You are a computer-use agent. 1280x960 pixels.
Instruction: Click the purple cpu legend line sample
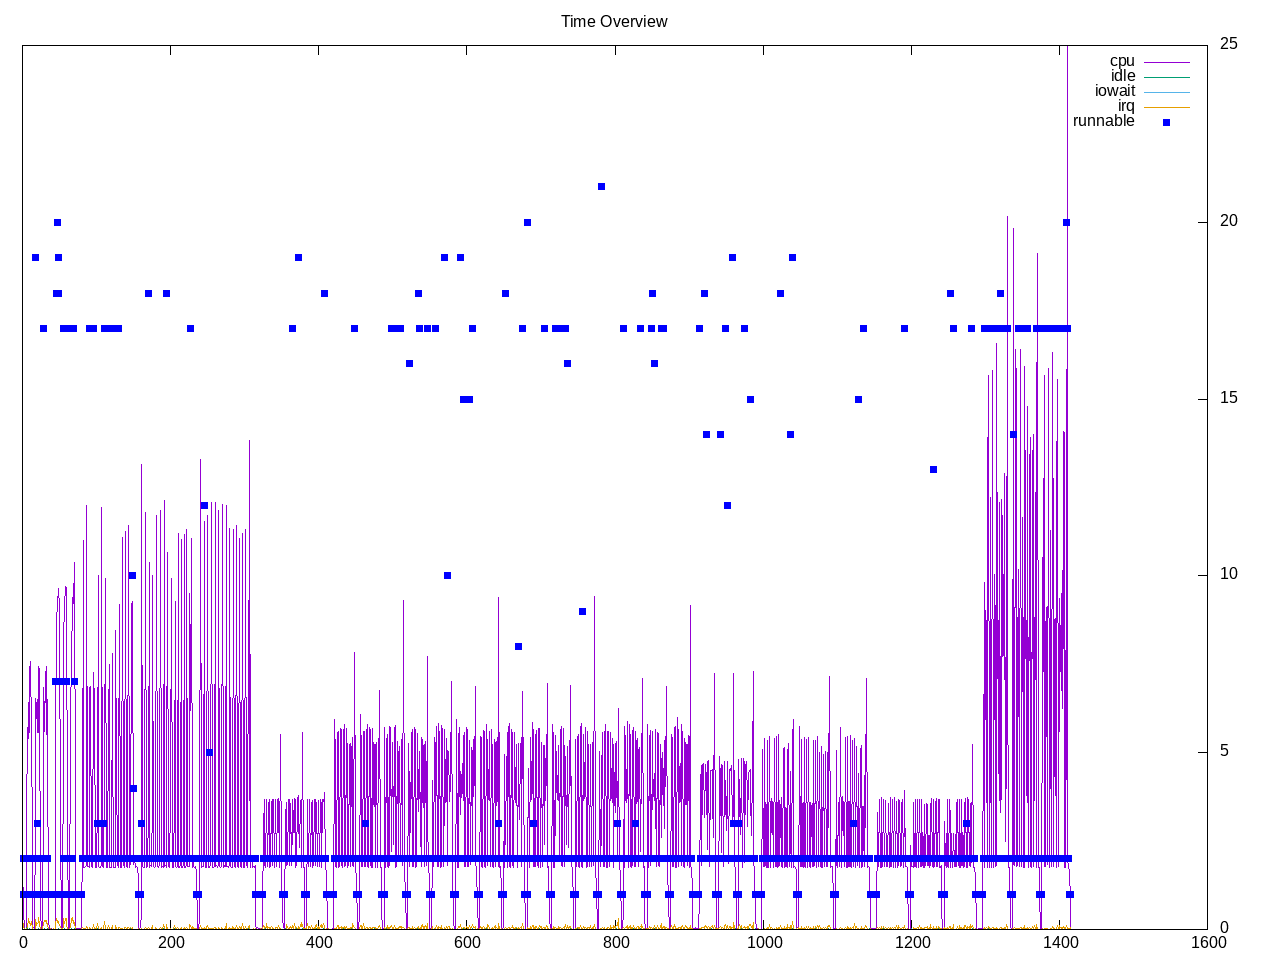[x=1166, y=62]
